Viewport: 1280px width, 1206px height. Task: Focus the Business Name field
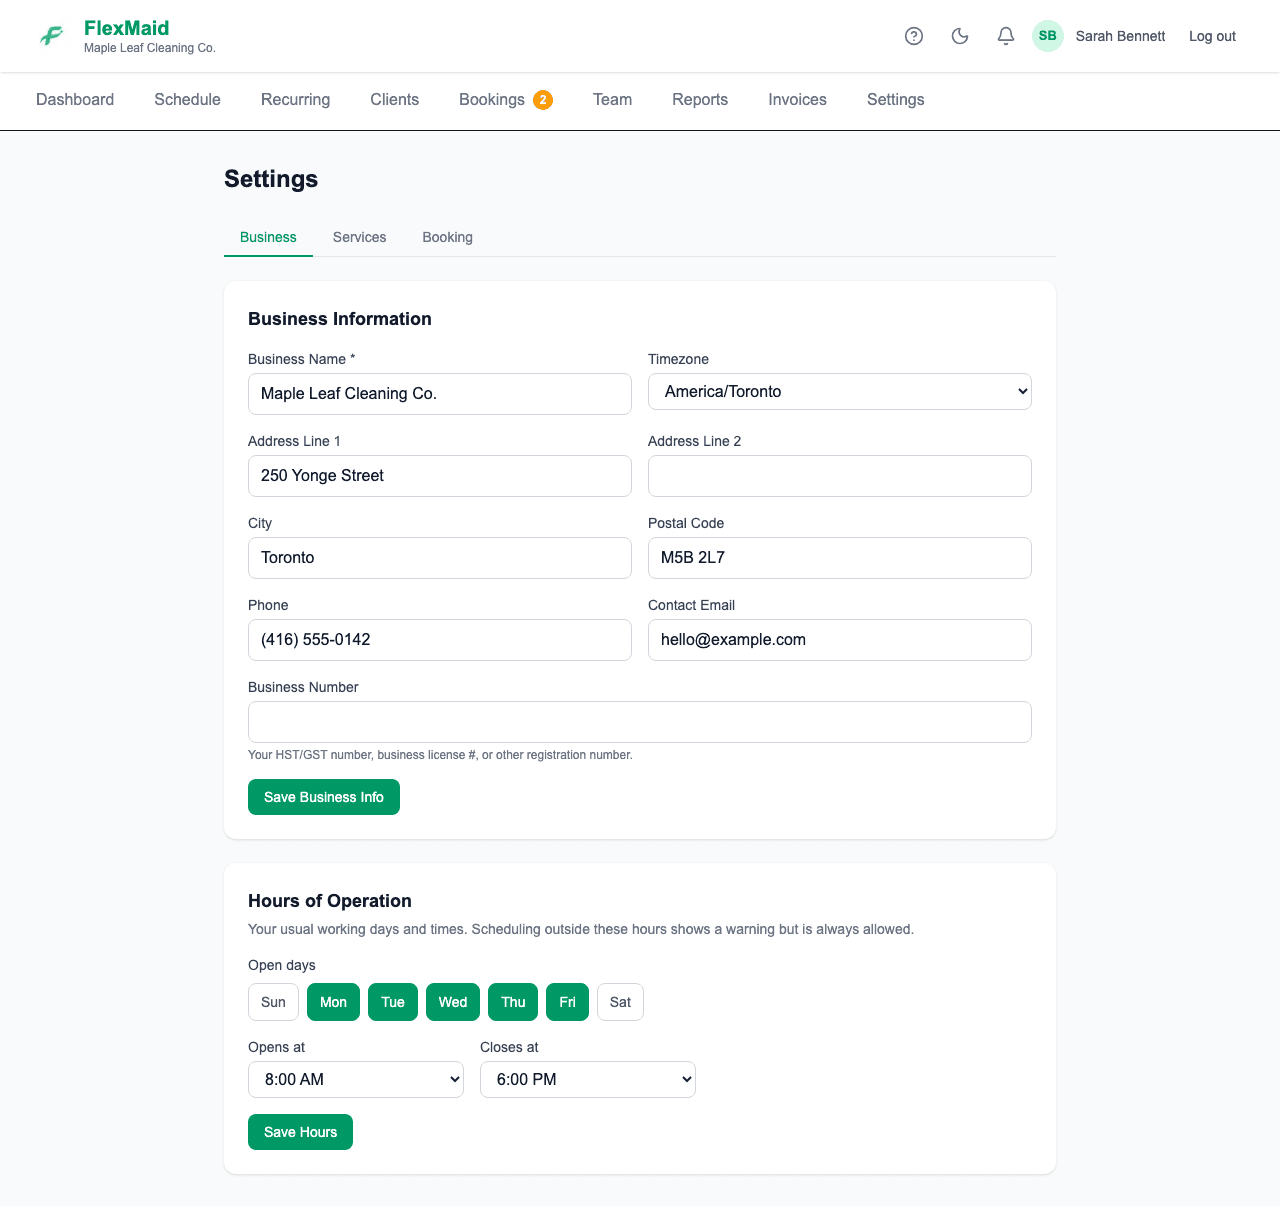pos(440,394)
